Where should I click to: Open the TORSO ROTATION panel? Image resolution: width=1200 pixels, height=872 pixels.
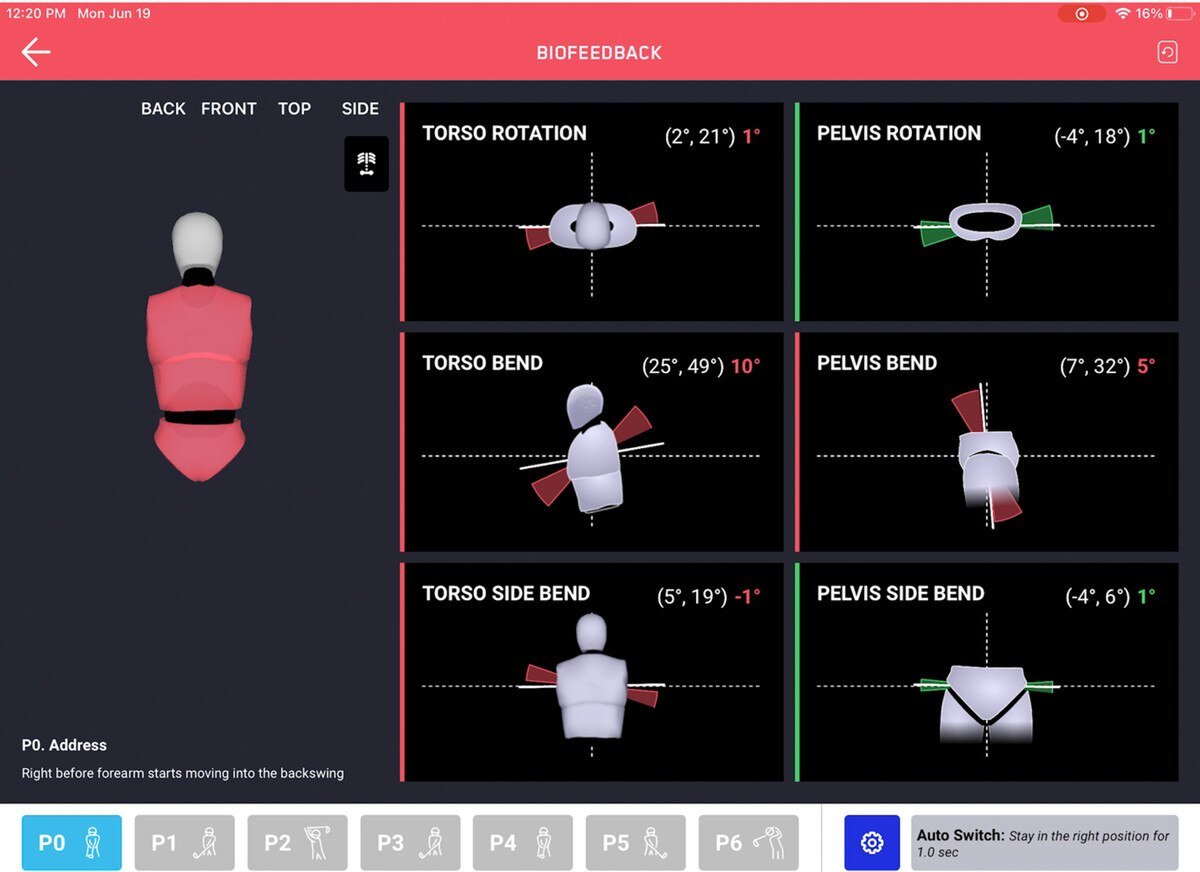[592, 210]
